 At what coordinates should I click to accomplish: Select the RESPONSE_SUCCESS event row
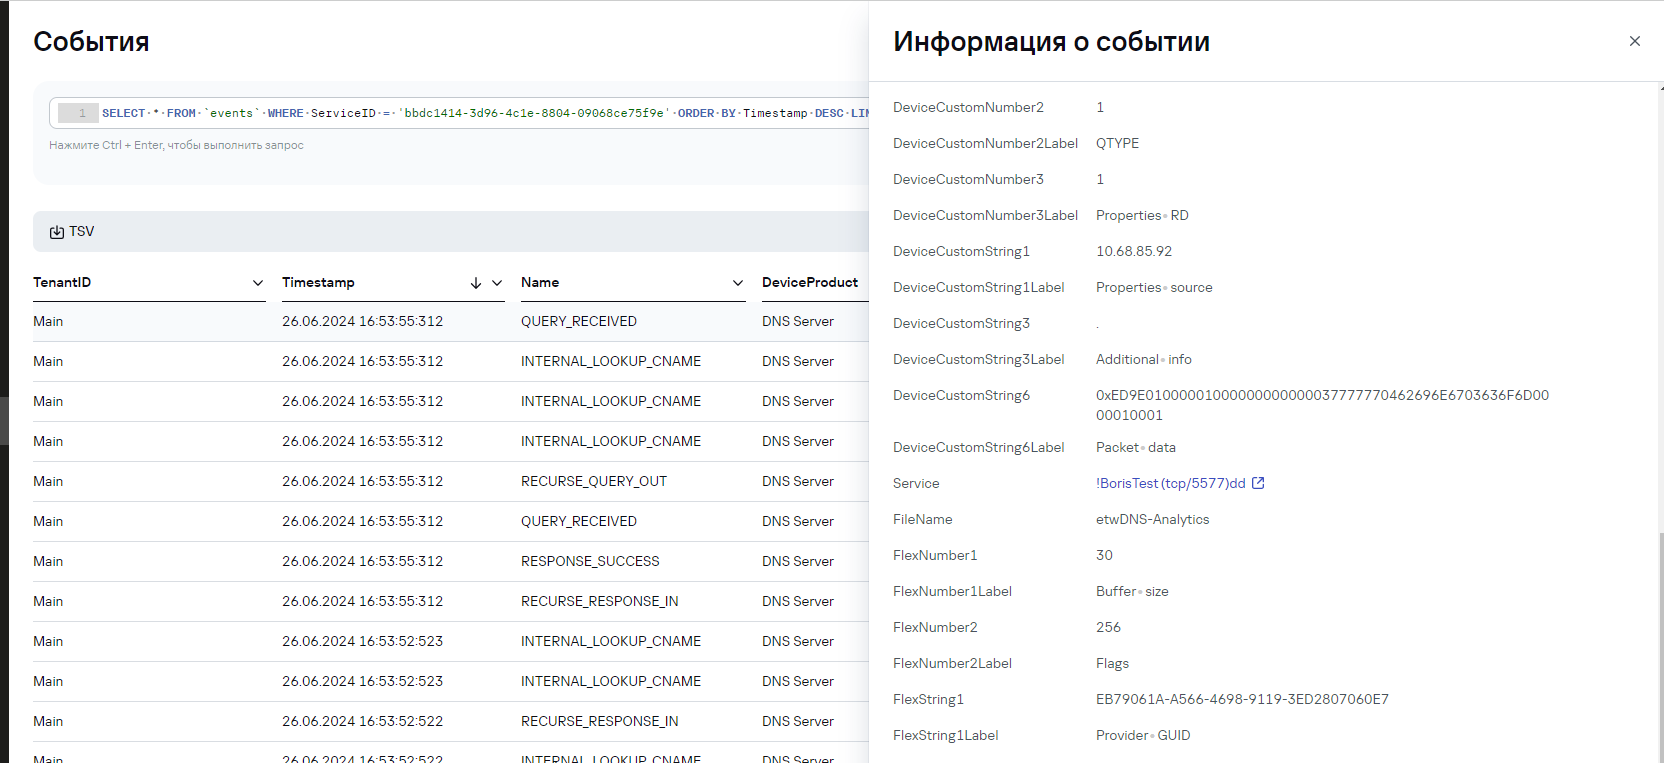[x=451, y=561]
